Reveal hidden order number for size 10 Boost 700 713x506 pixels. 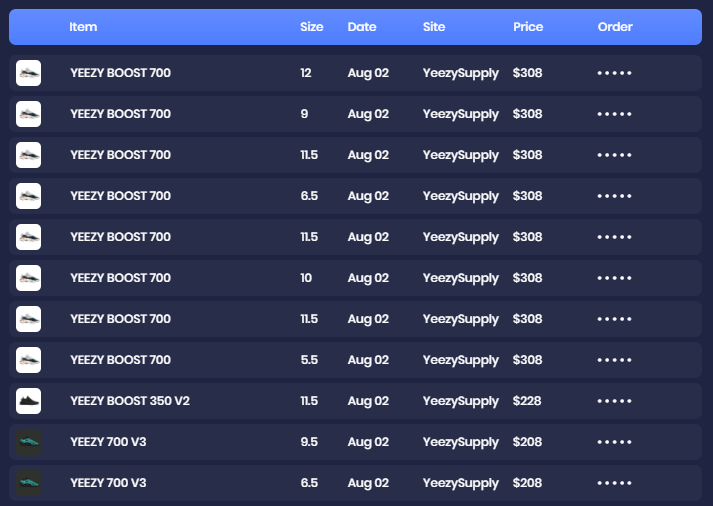(614, 278)
